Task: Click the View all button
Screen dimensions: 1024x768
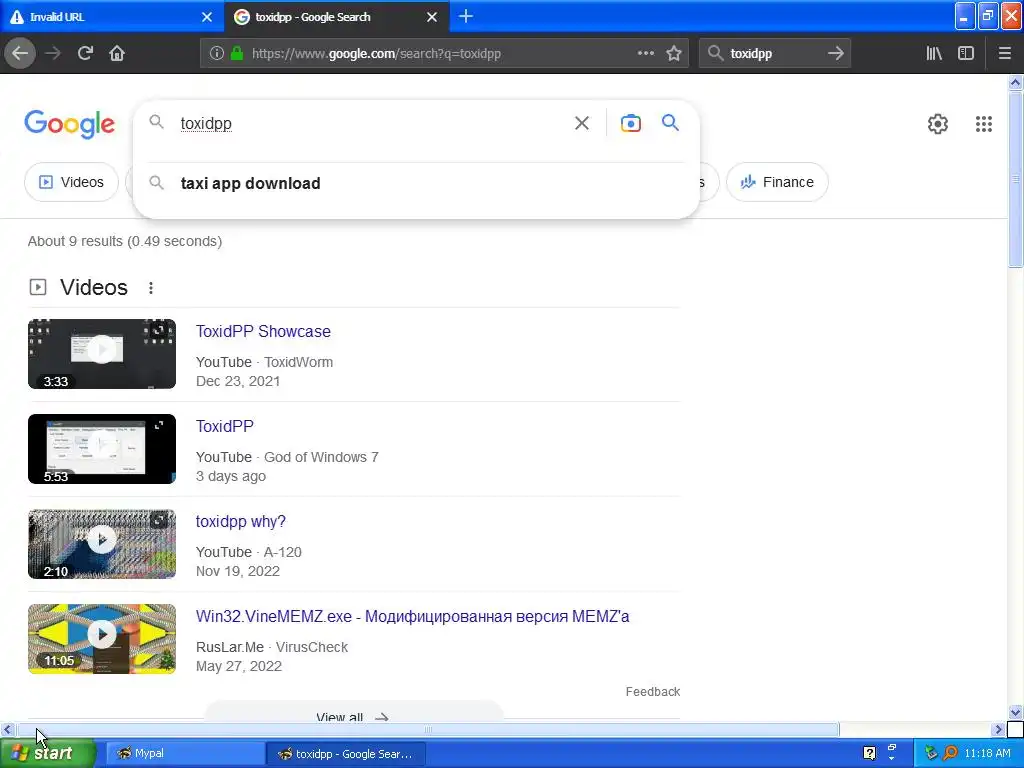Action: tap(353, 712)
